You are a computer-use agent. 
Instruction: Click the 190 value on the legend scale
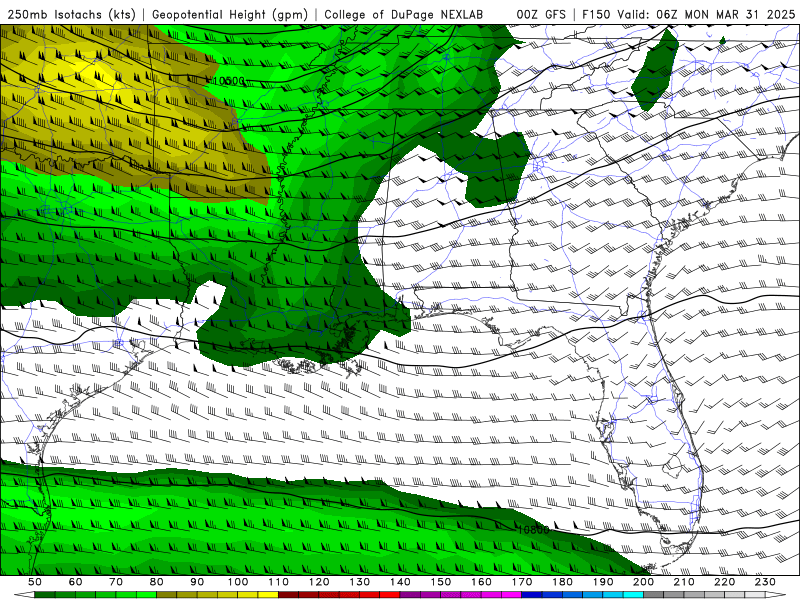(603, 582)
